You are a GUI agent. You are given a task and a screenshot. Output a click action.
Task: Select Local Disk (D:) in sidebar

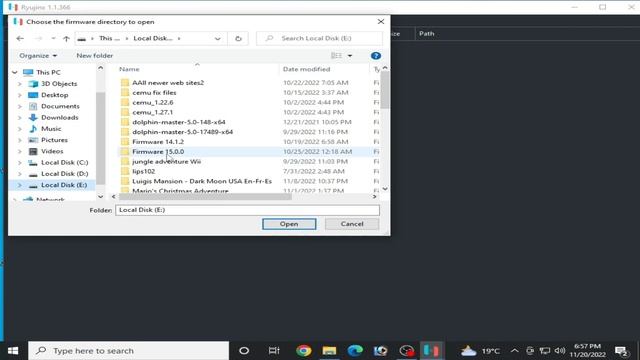(x=64, y=173)
